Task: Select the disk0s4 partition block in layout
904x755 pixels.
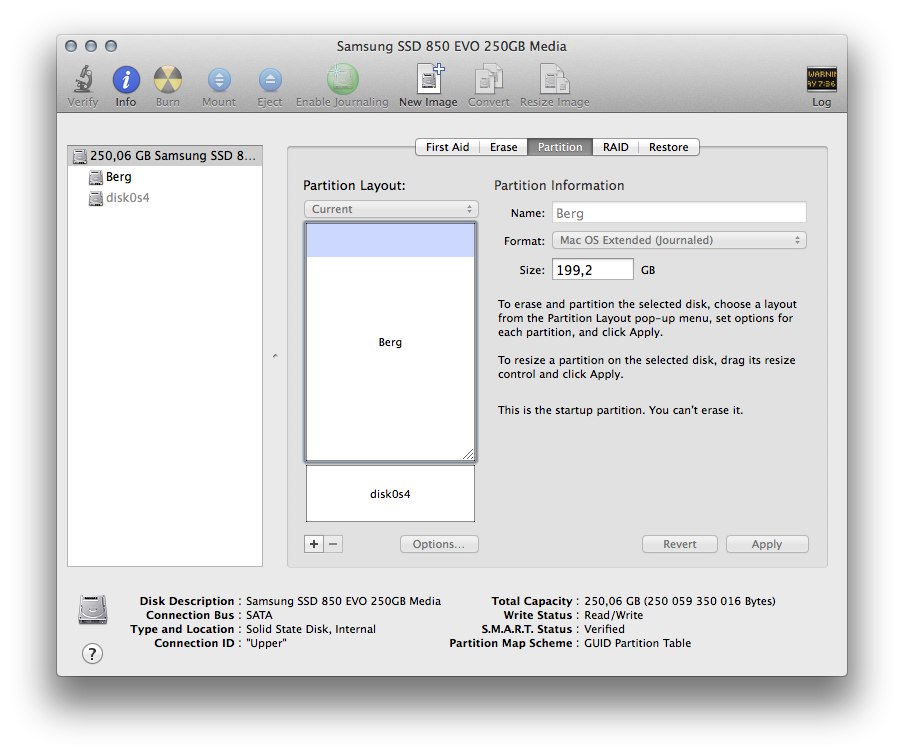Action: pyautogui.click(x=390, y=494)
